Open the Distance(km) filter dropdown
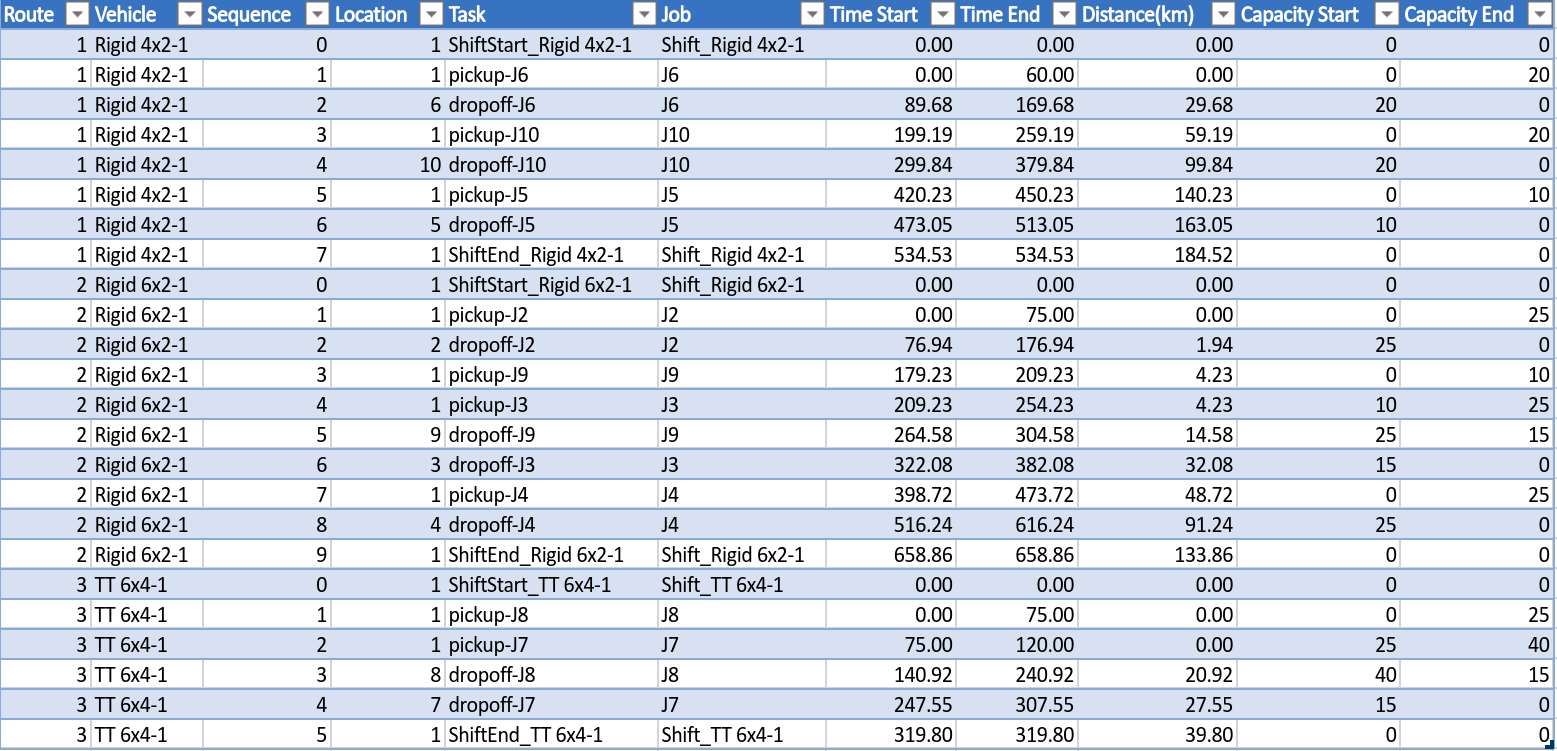 pyautogui.click(x=1223, y=14)
